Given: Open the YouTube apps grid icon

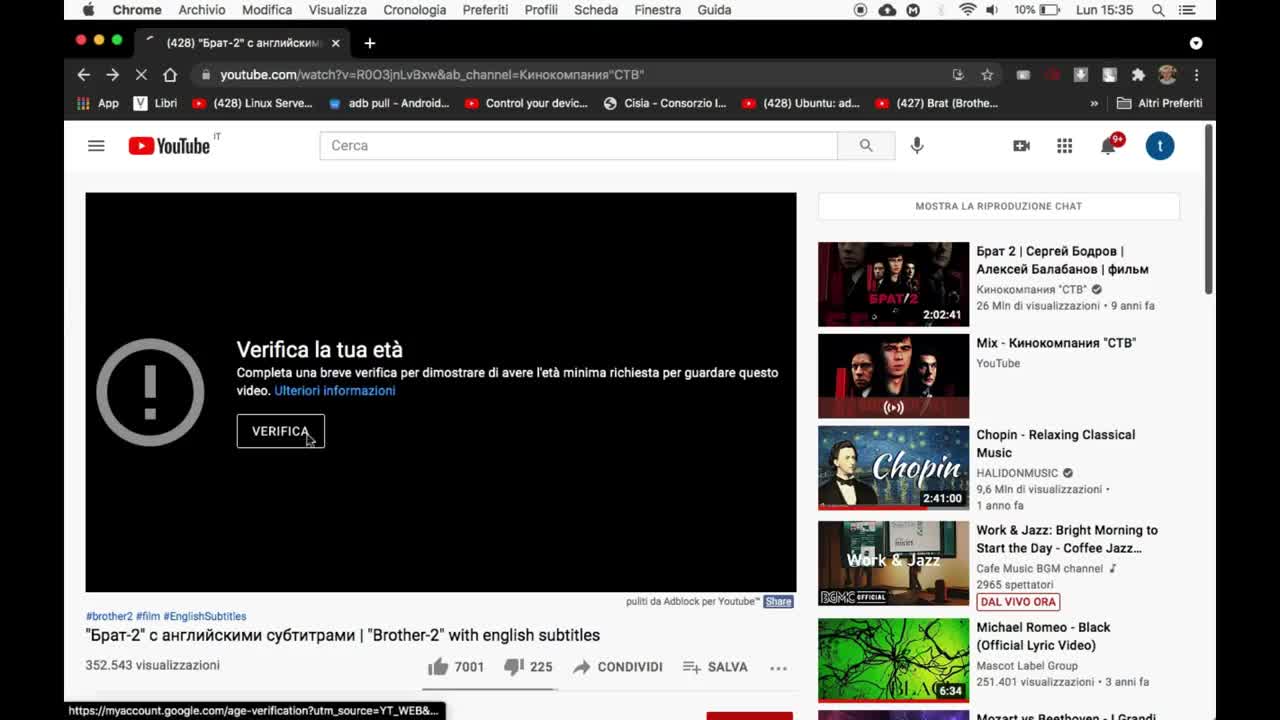Looking at the screenshot, I should (x=1065, y=146).
